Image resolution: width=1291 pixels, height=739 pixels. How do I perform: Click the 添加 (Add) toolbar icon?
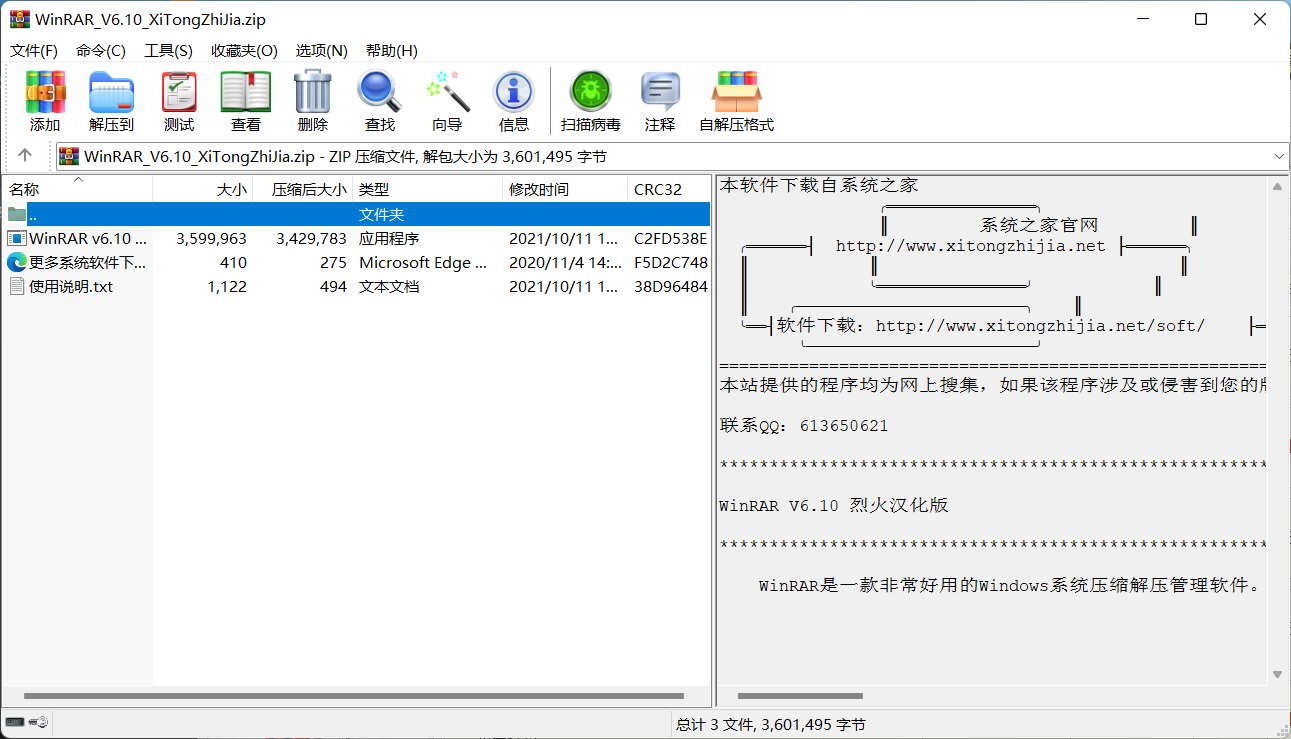[x=44, y=98]
